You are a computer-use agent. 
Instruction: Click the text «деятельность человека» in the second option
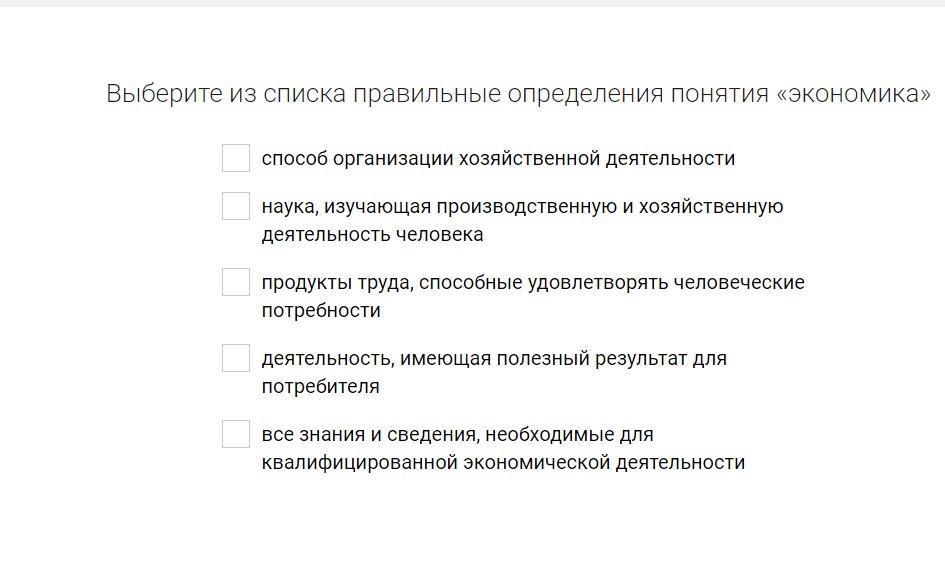coord(372,234)
